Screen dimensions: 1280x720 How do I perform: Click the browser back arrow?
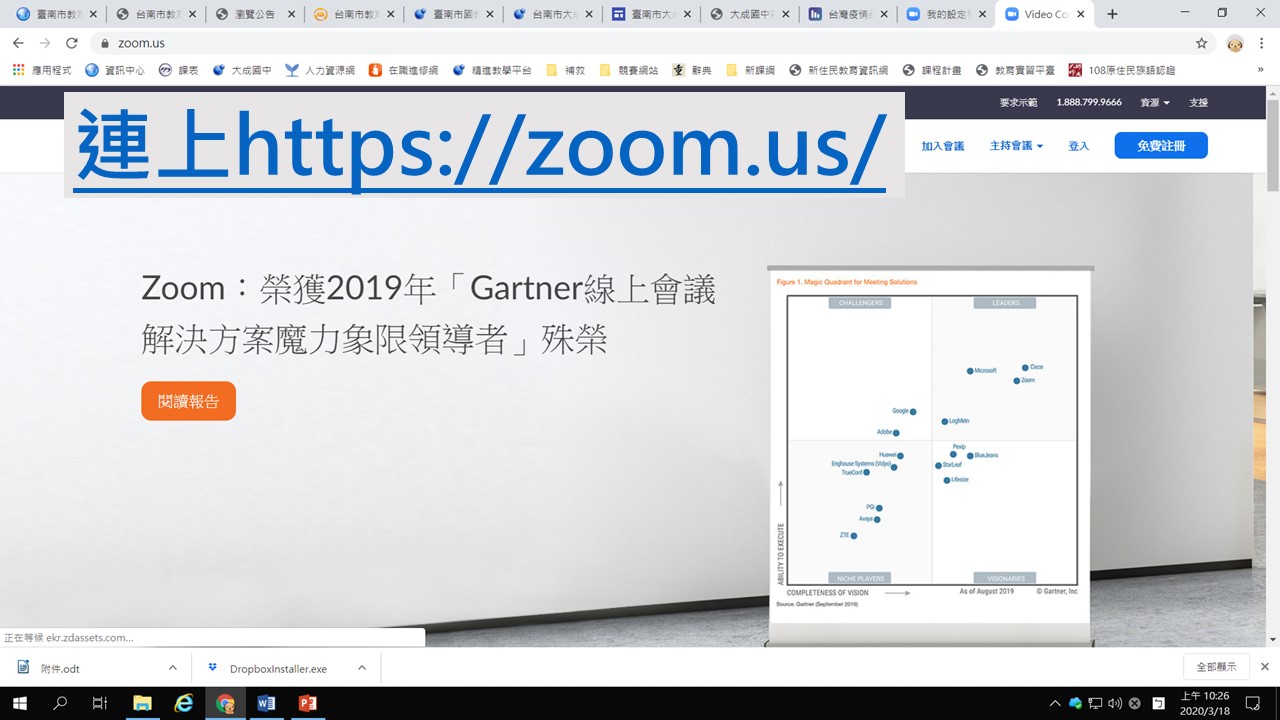click(18, 43)
